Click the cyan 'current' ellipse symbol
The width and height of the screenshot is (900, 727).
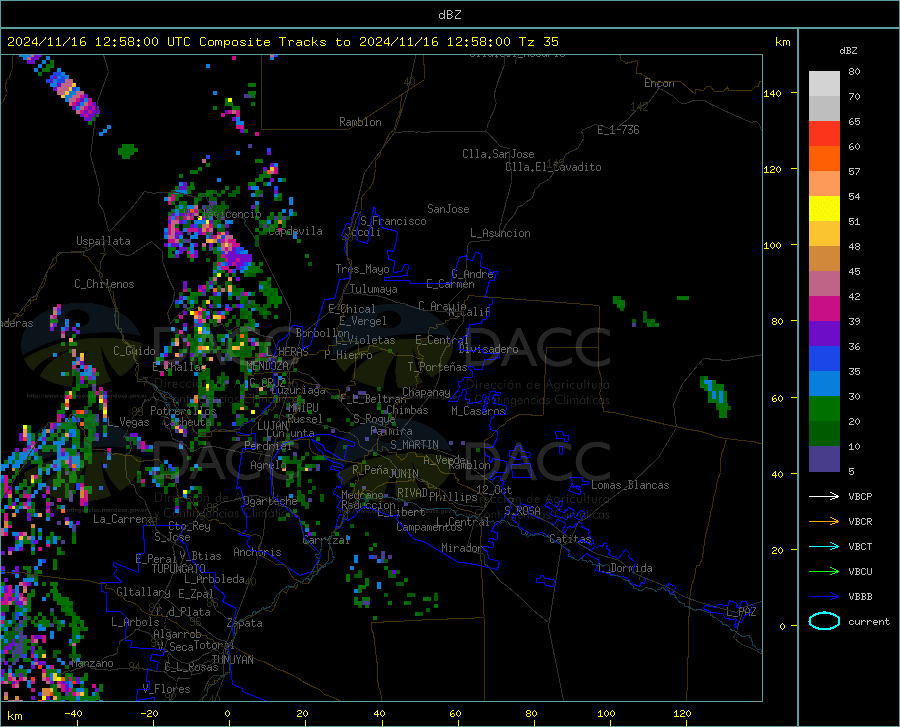824,621
